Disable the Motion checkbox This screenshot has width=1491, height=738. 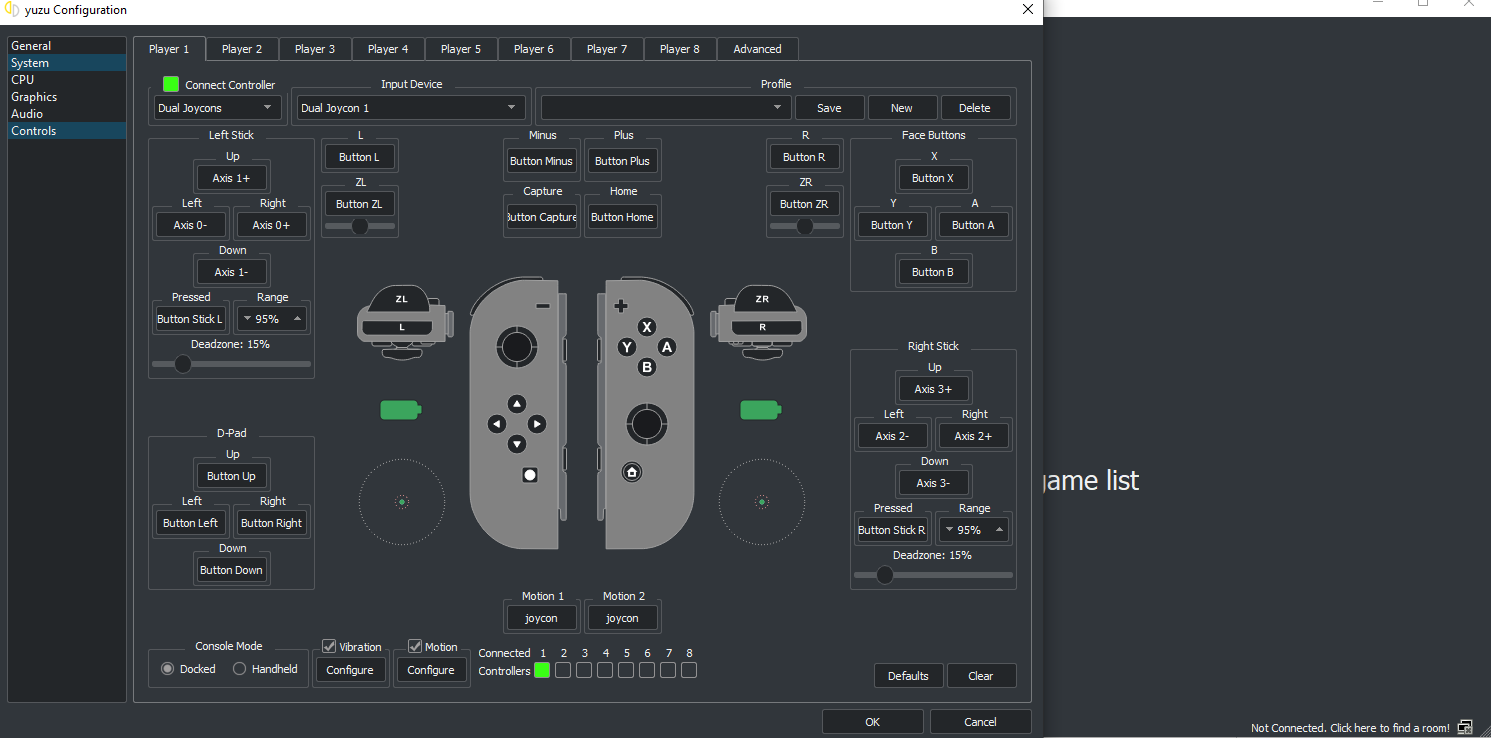415,647
